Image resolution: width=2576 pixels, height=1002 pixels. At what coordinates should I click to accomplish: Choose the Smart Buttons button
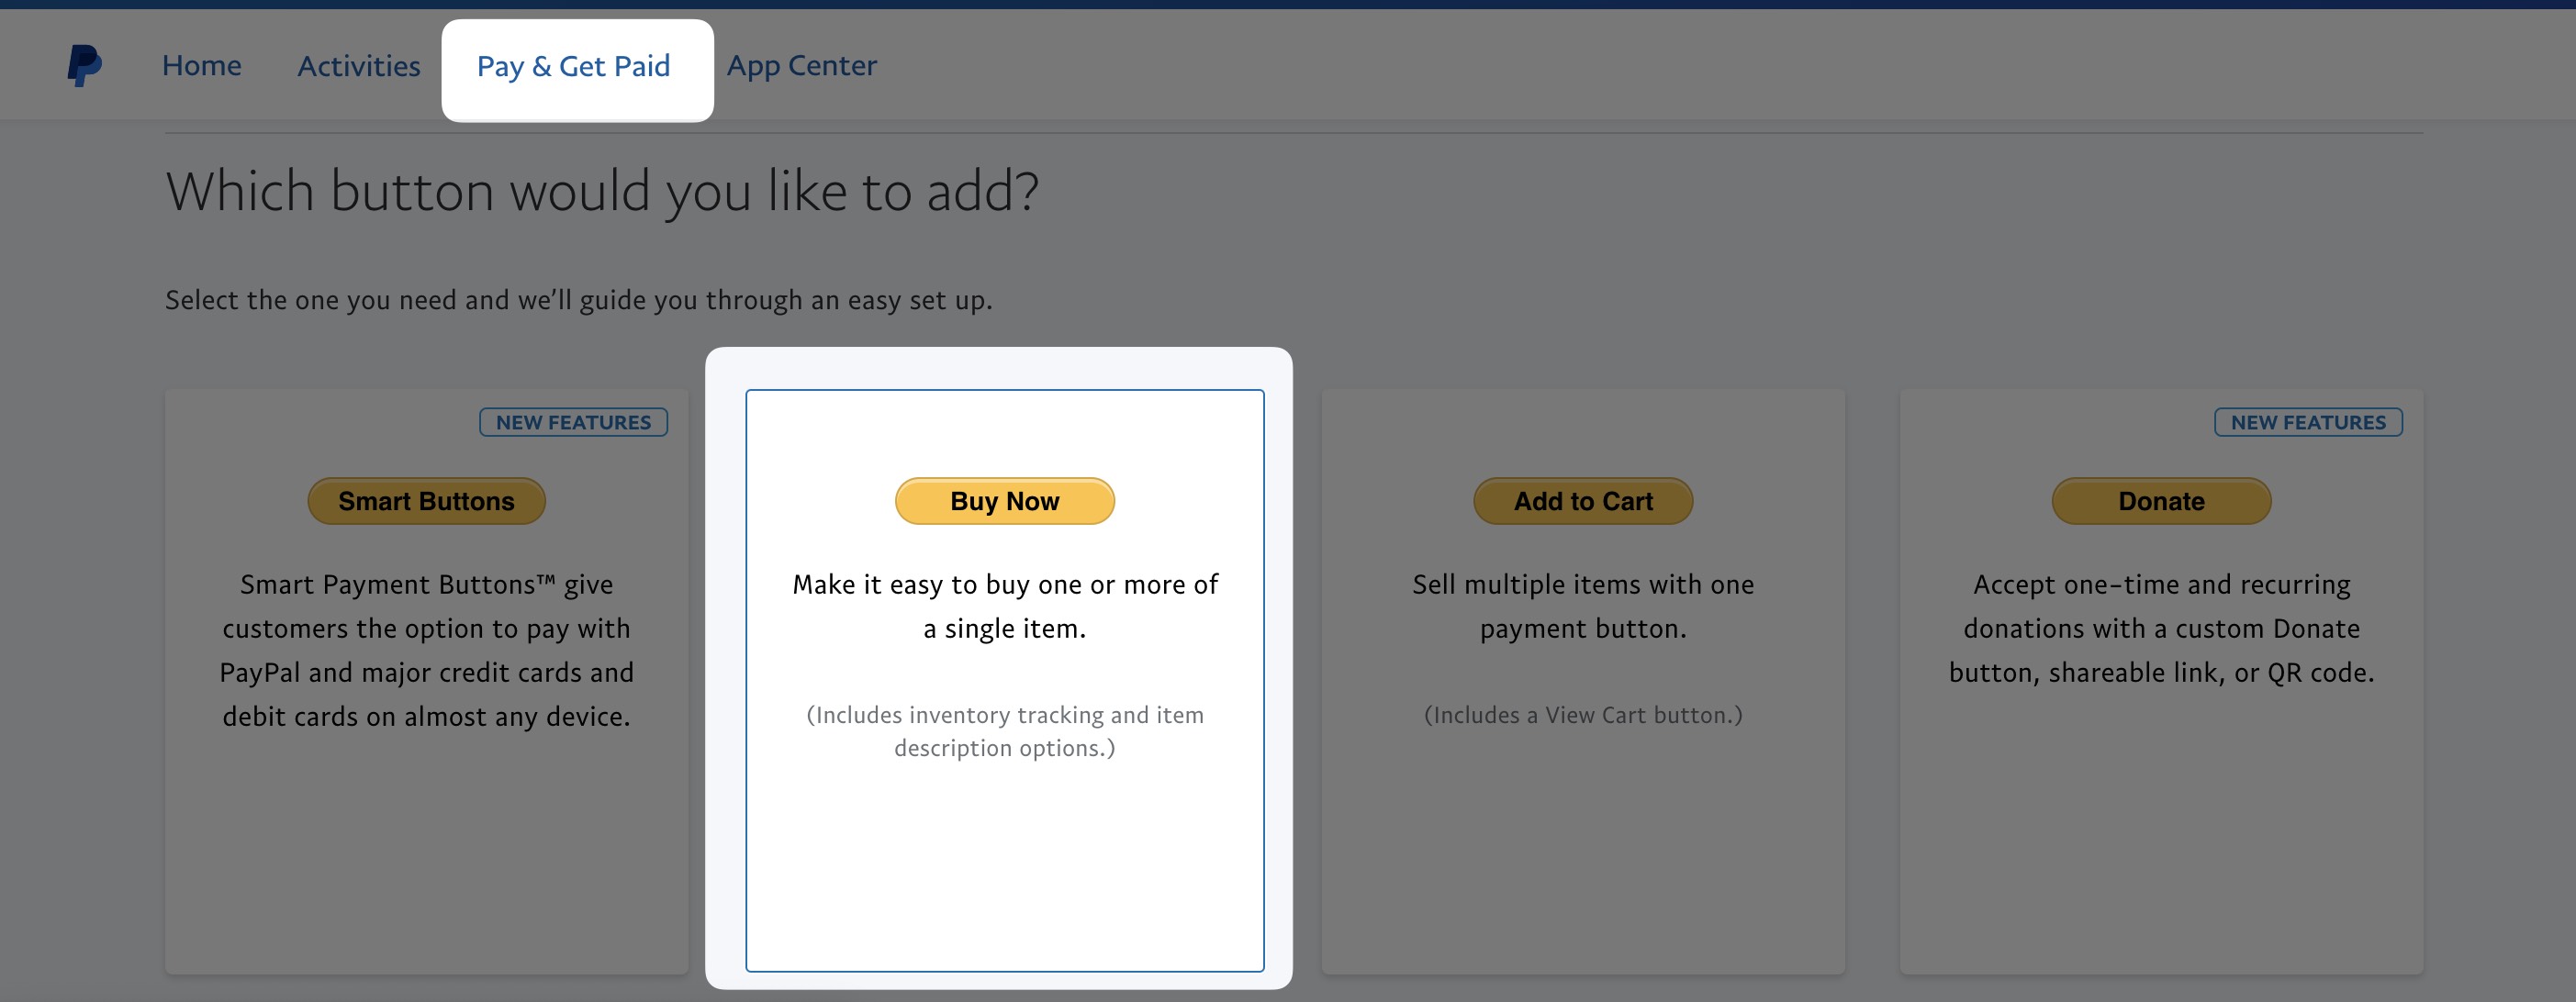[426, 501]
